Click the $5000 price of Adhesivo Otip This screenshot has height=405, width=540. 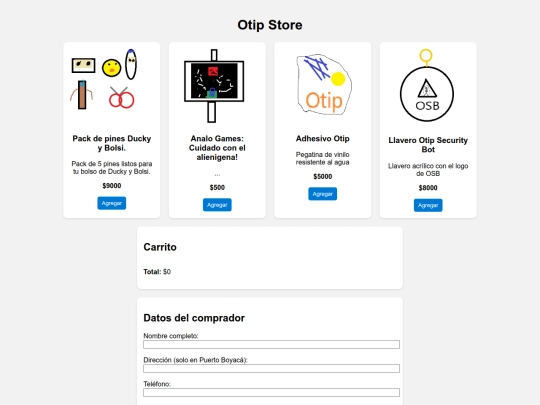[323, 177]
